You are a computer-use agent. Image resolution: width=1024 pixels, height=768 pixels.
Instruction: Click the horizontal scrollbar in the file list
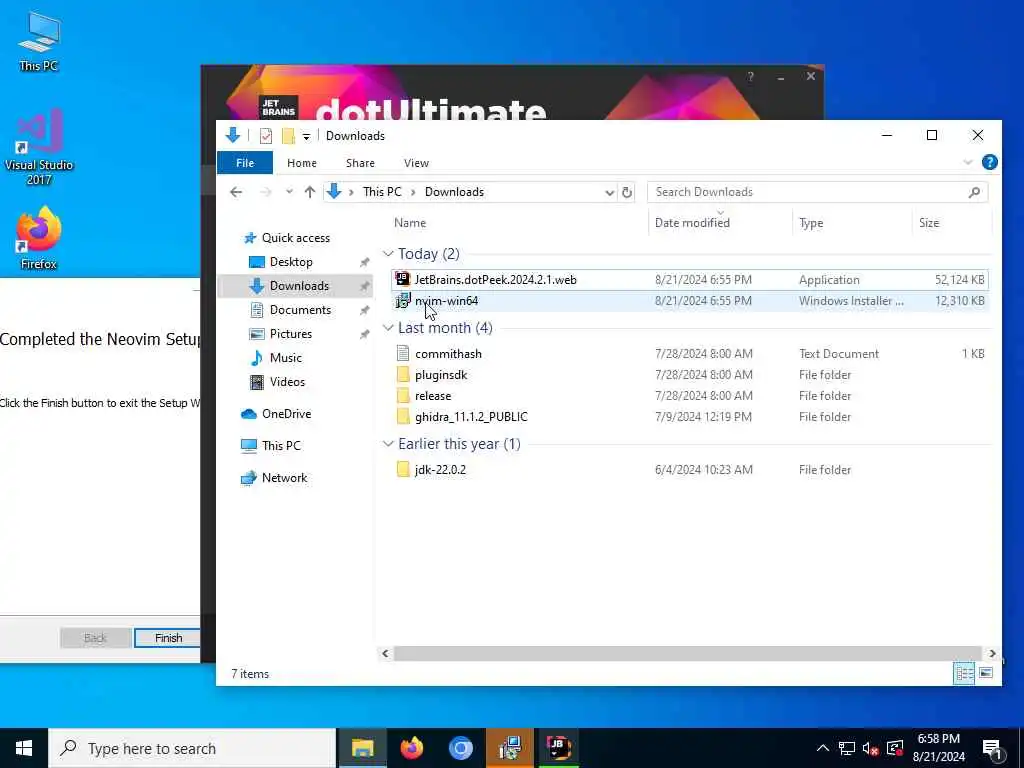(688, 653)
